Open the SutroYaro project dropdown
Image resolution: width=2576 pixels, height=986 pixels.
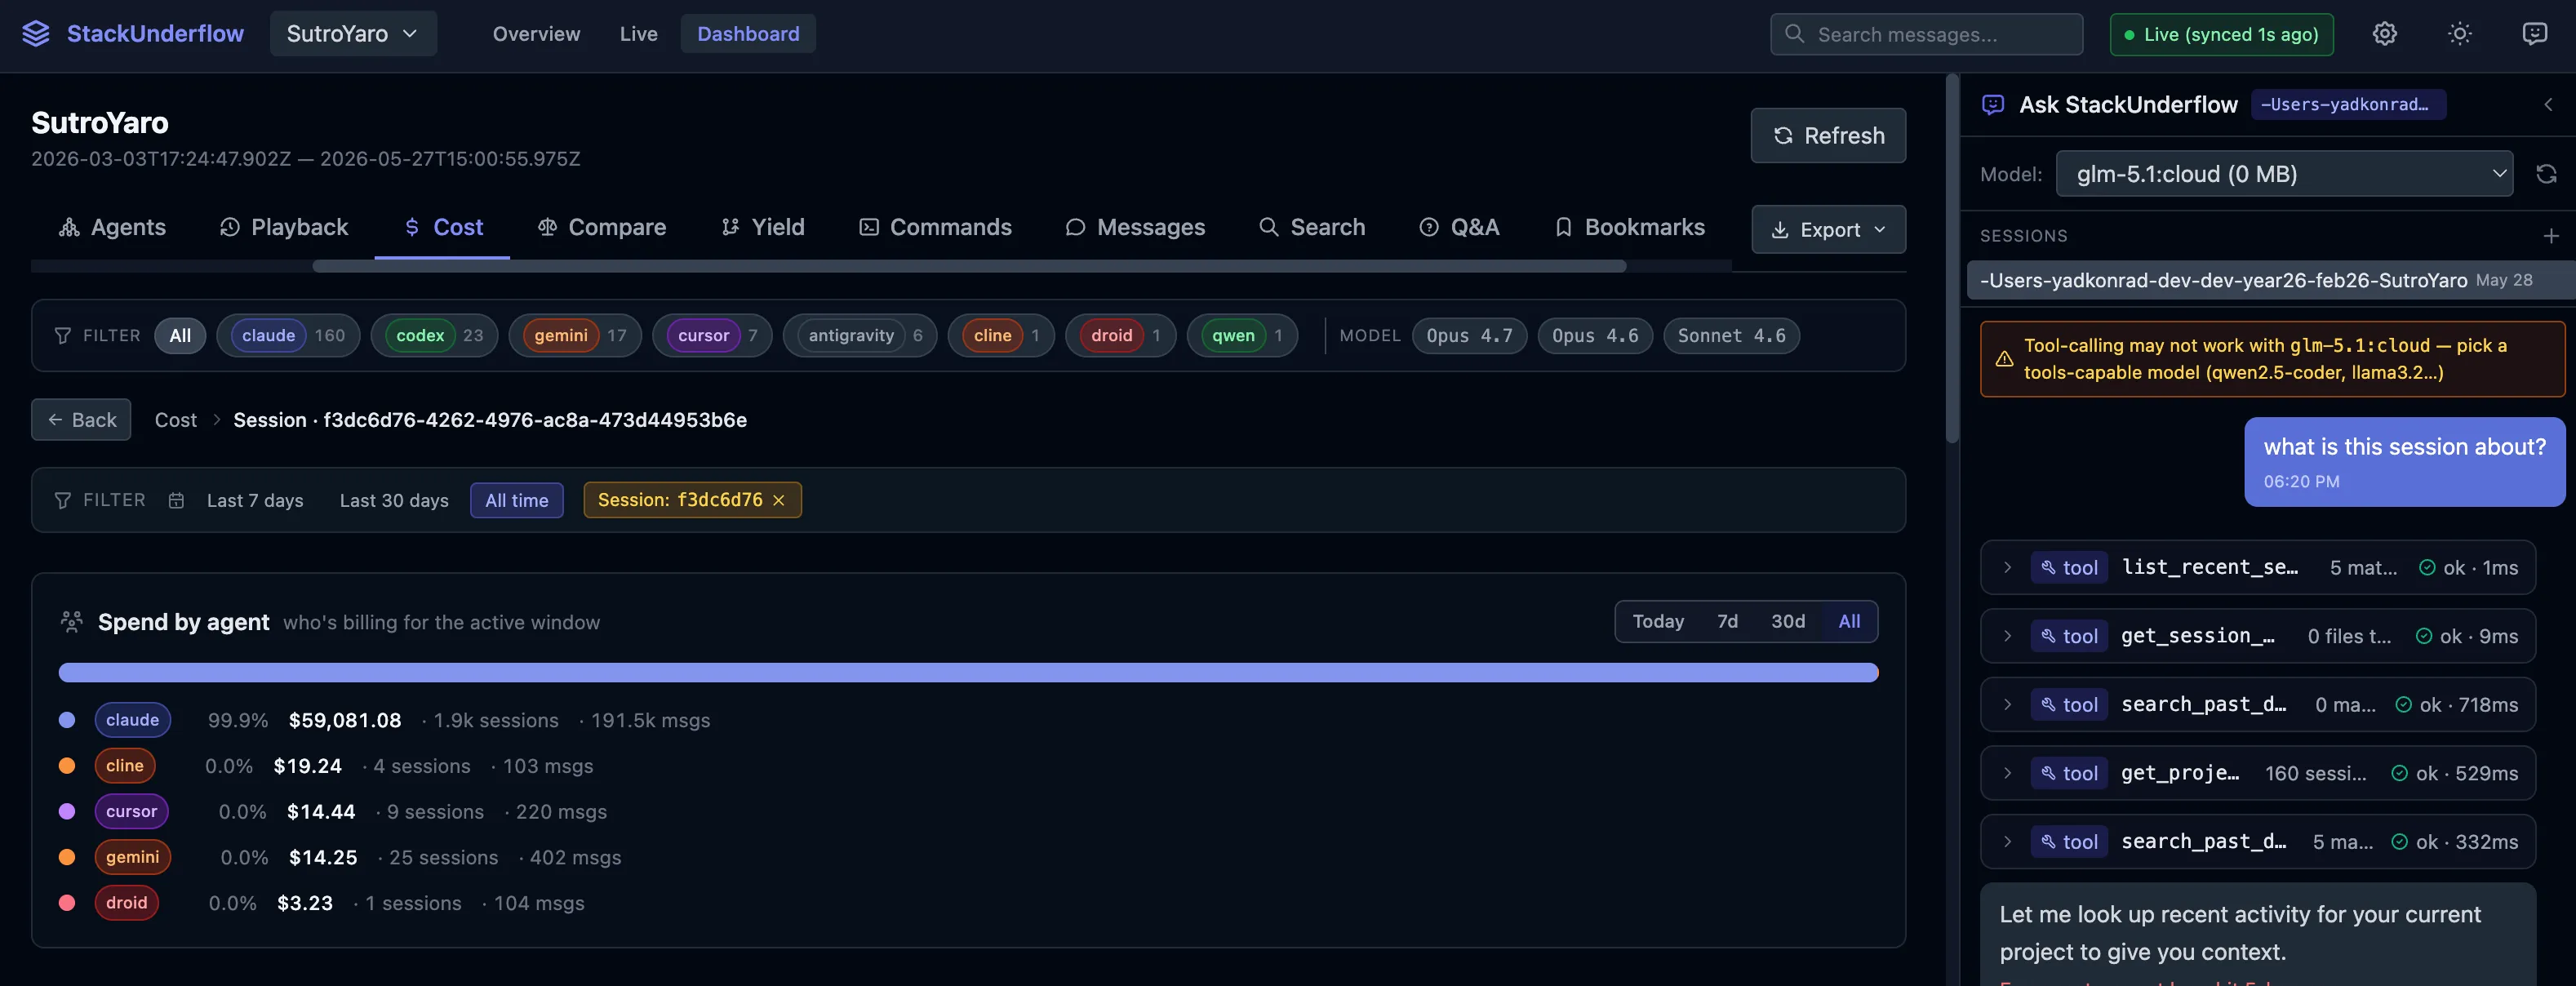click(x=353, y=34)
